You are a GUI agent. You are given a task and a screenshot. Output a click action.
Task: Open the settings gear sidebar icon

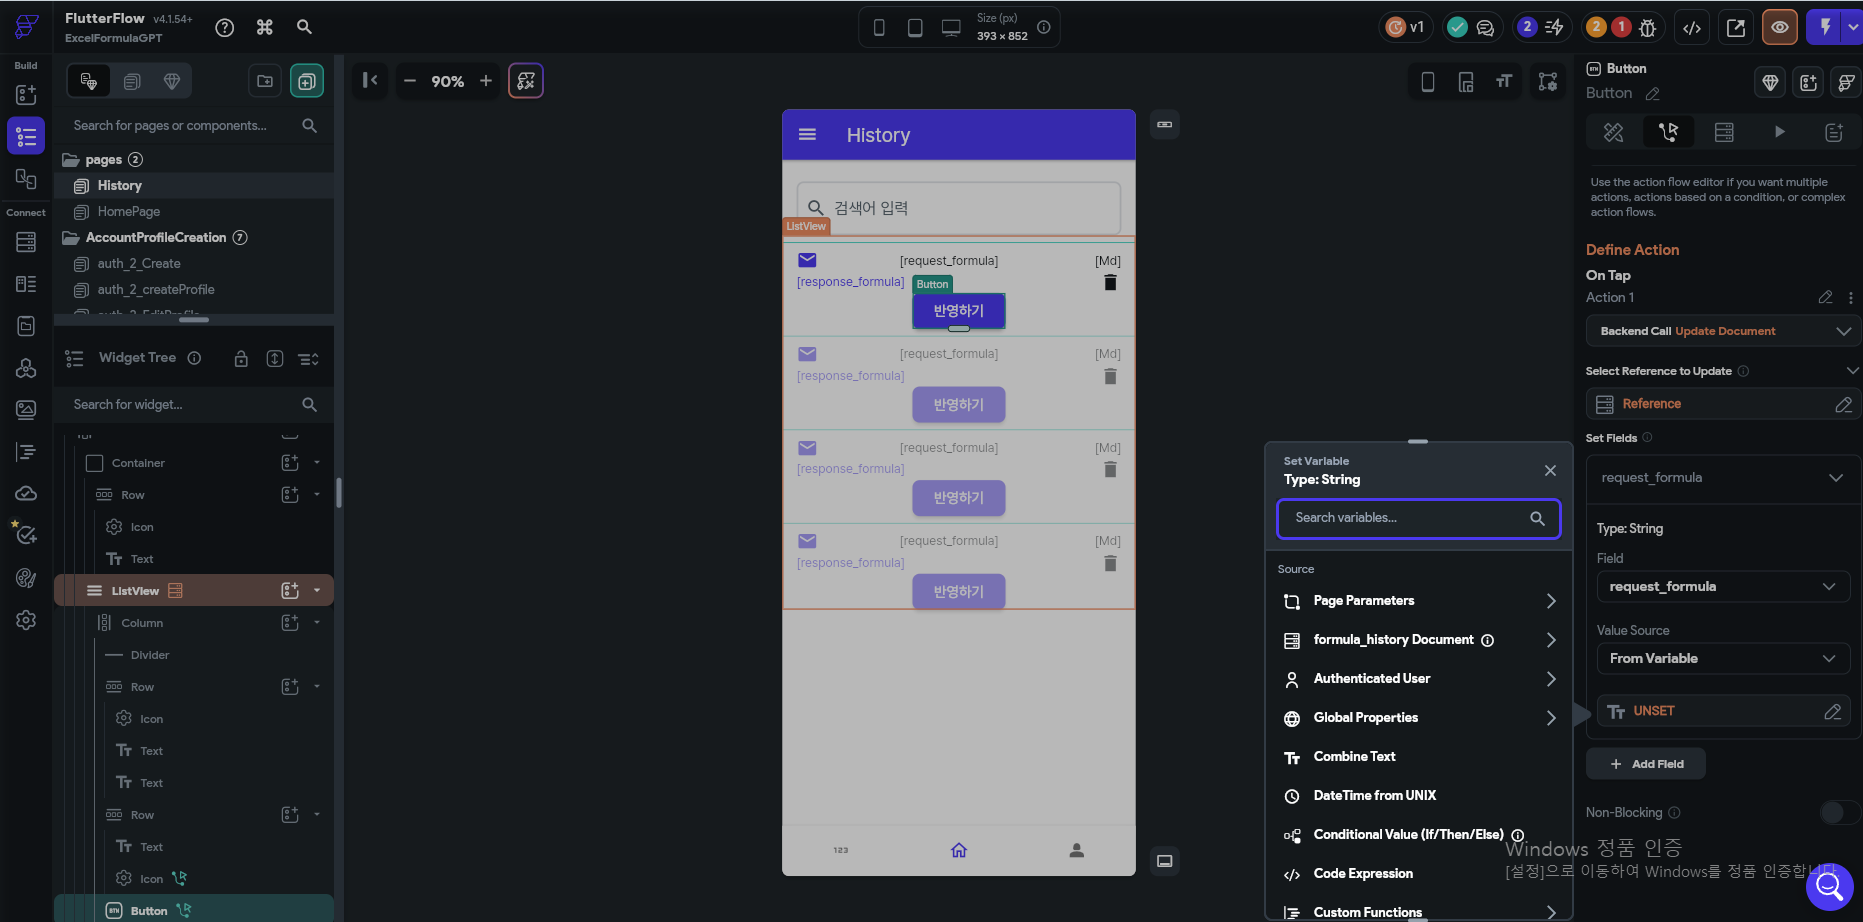[26, 620]
